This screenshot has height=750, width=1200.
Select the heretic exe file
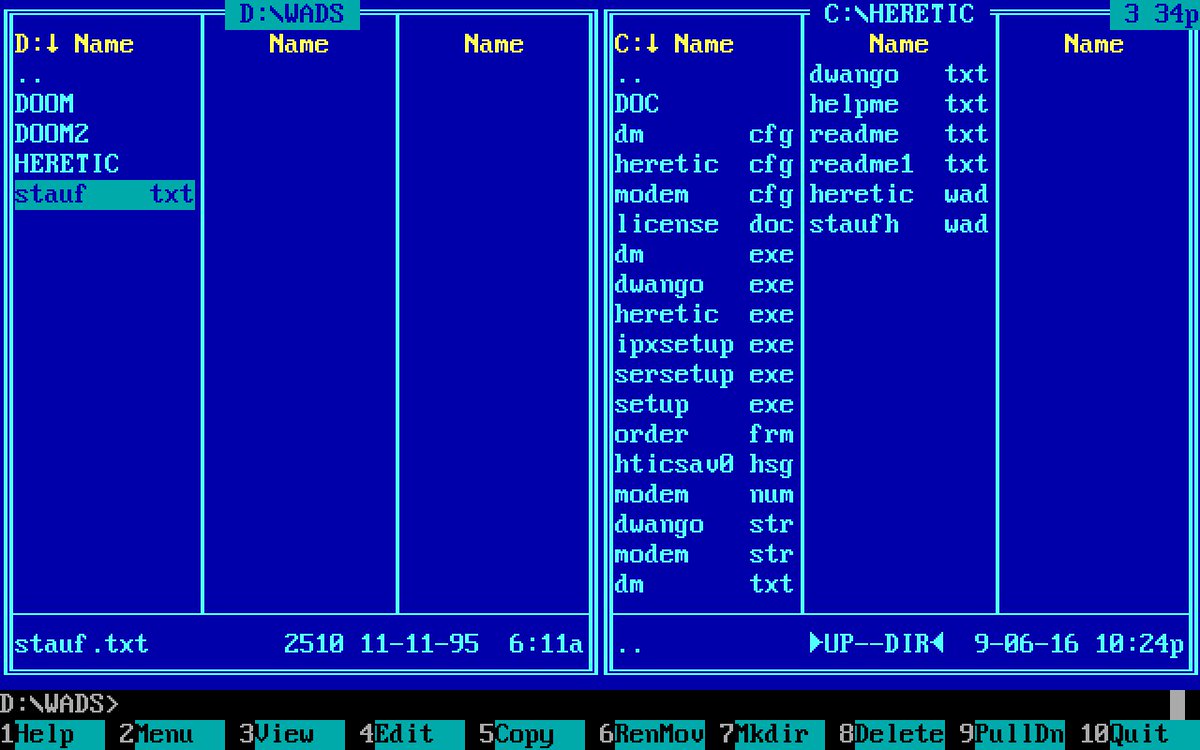pyautogui.click(x=704, y=314)
